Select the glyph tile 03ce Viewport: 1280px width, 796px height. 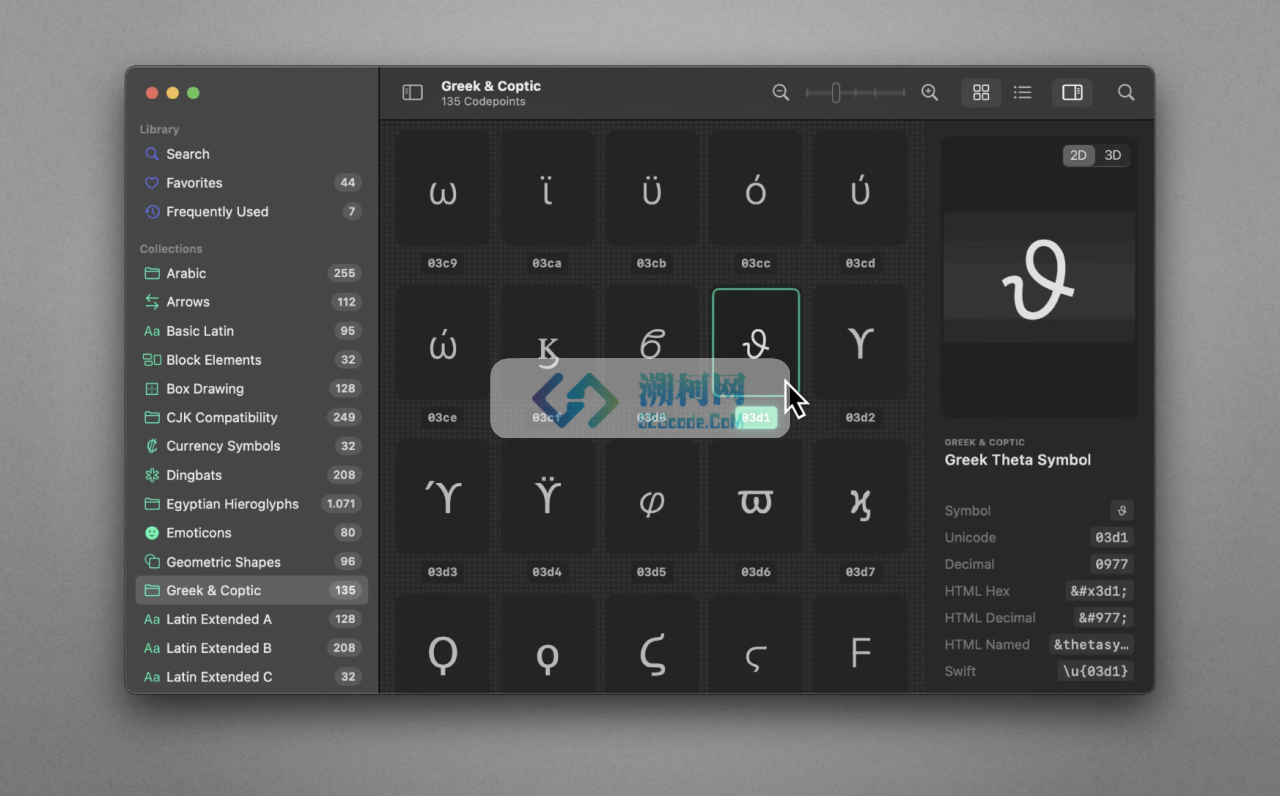(x=442, y=344)
